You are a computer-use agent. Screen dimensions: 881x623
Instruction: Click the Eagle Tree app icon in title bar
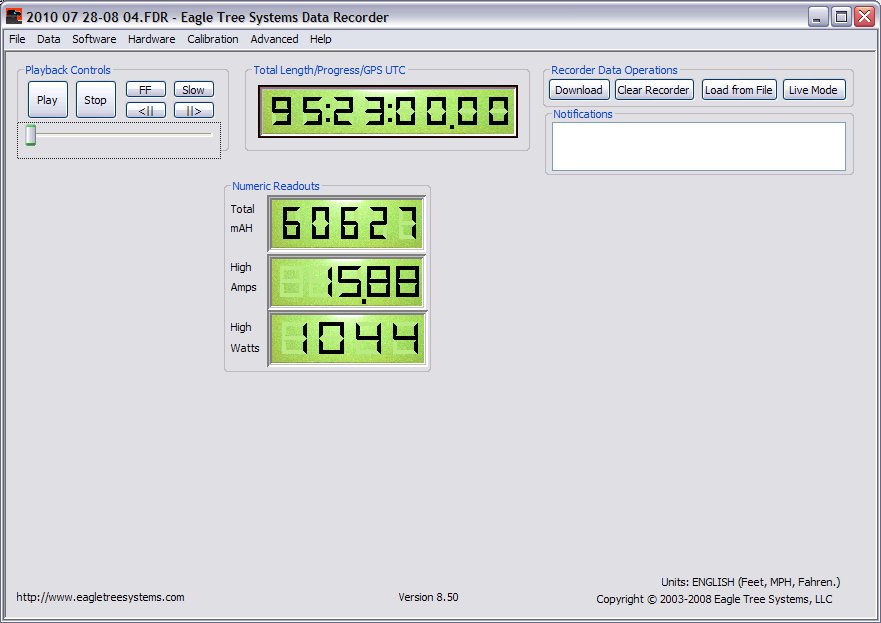[x=13, y=16]
